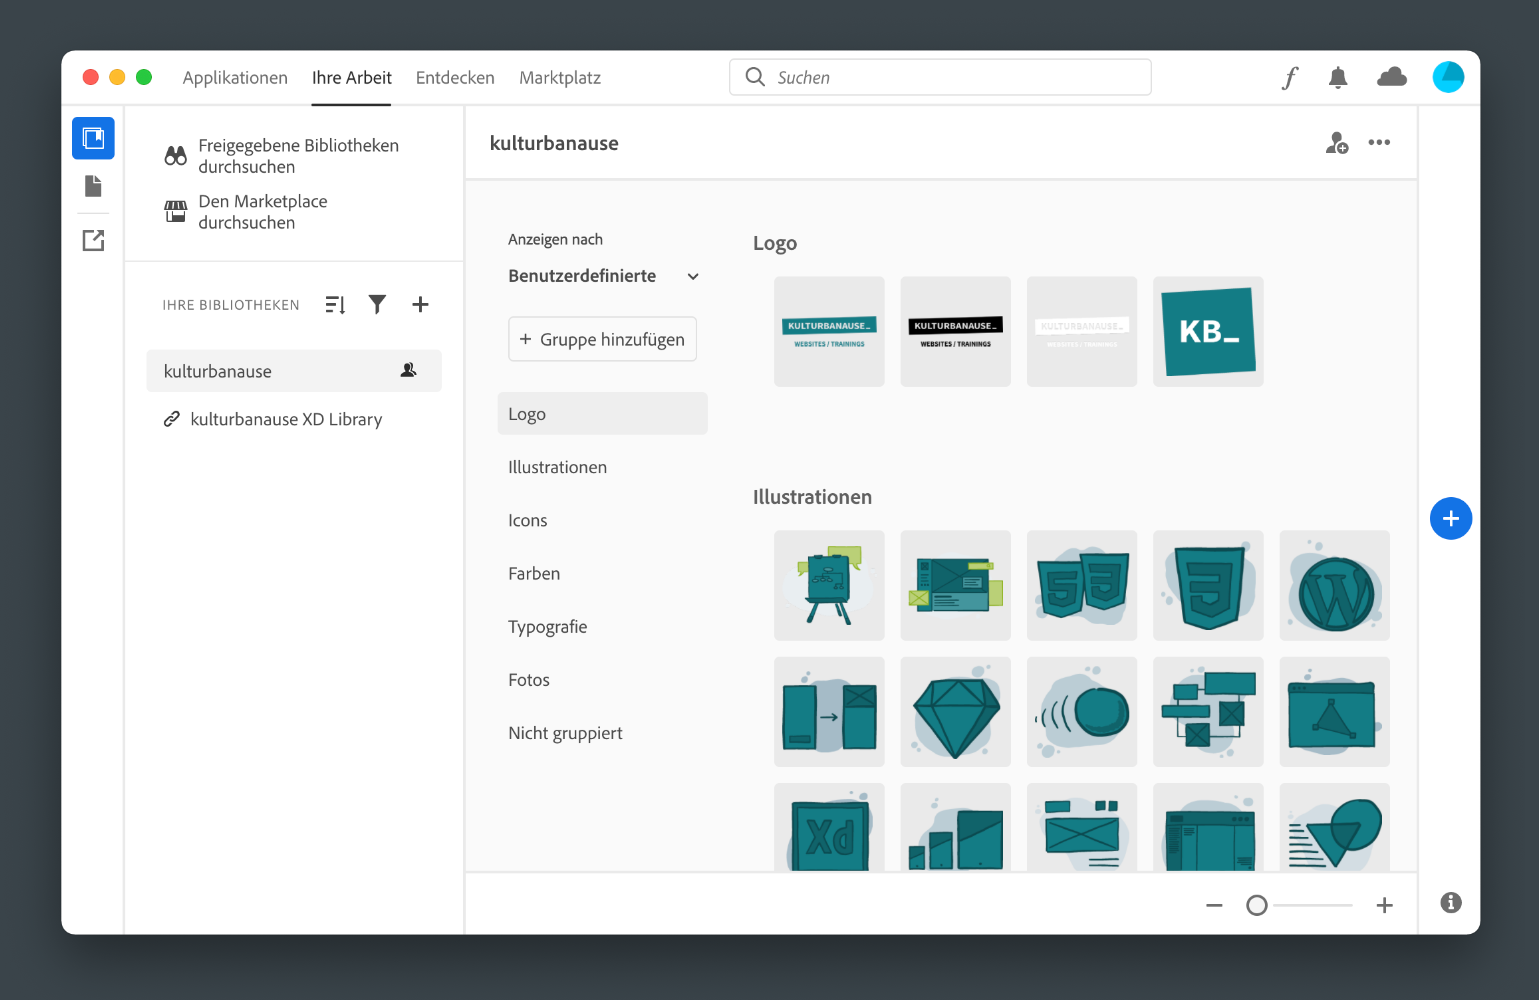Click the shared library badge on kulturbanause
Viewport: 1539px width, 1000px height.
(408, 369)
